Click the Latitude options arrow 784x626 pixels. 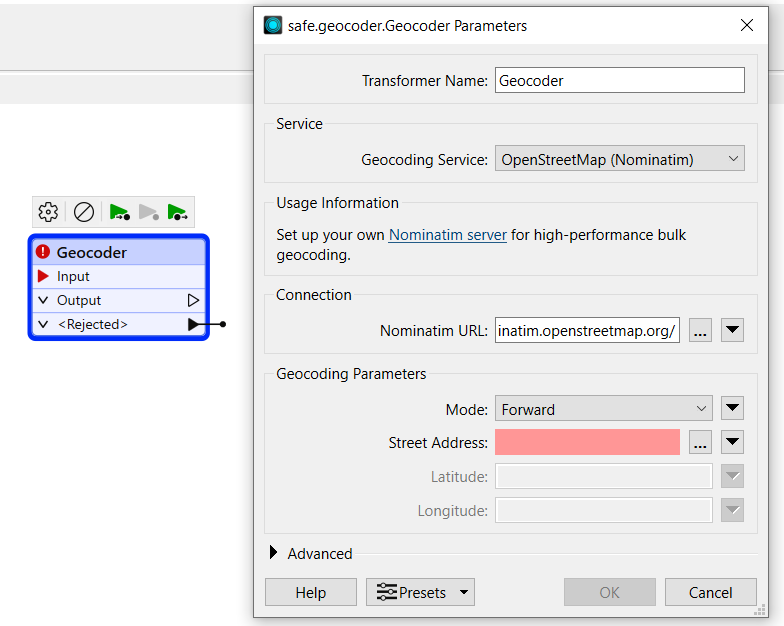point(732,476)
